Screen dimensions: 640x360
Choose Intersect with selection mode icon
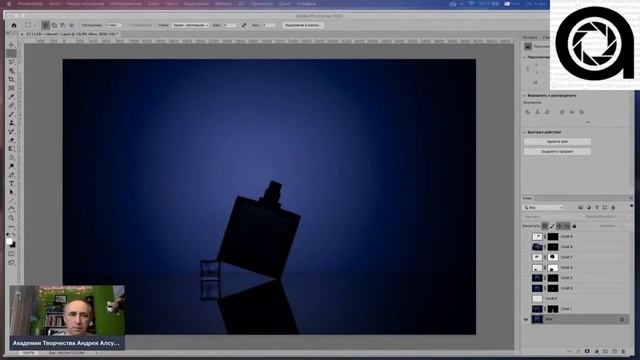(x=71, y=25)
